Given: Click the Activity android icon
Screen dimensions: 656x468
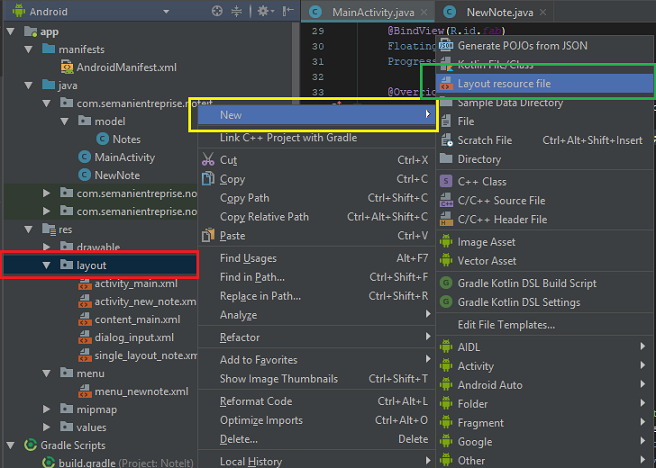Looking at the screenshot, I should click(x=446, y=366).
